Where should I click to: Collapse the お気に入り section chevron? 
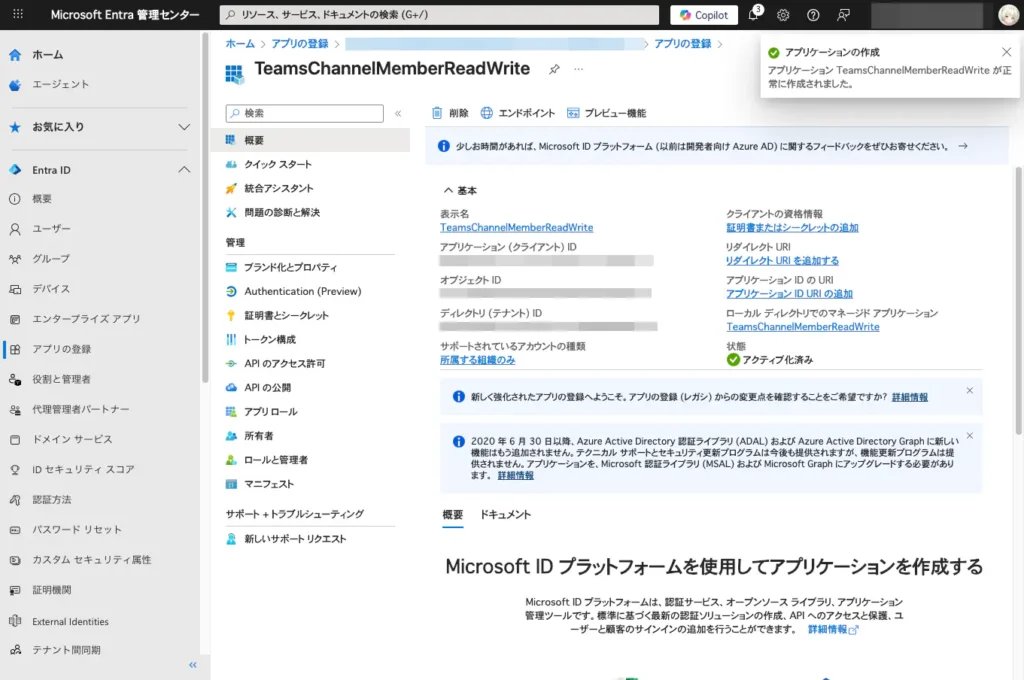[184, 127]
